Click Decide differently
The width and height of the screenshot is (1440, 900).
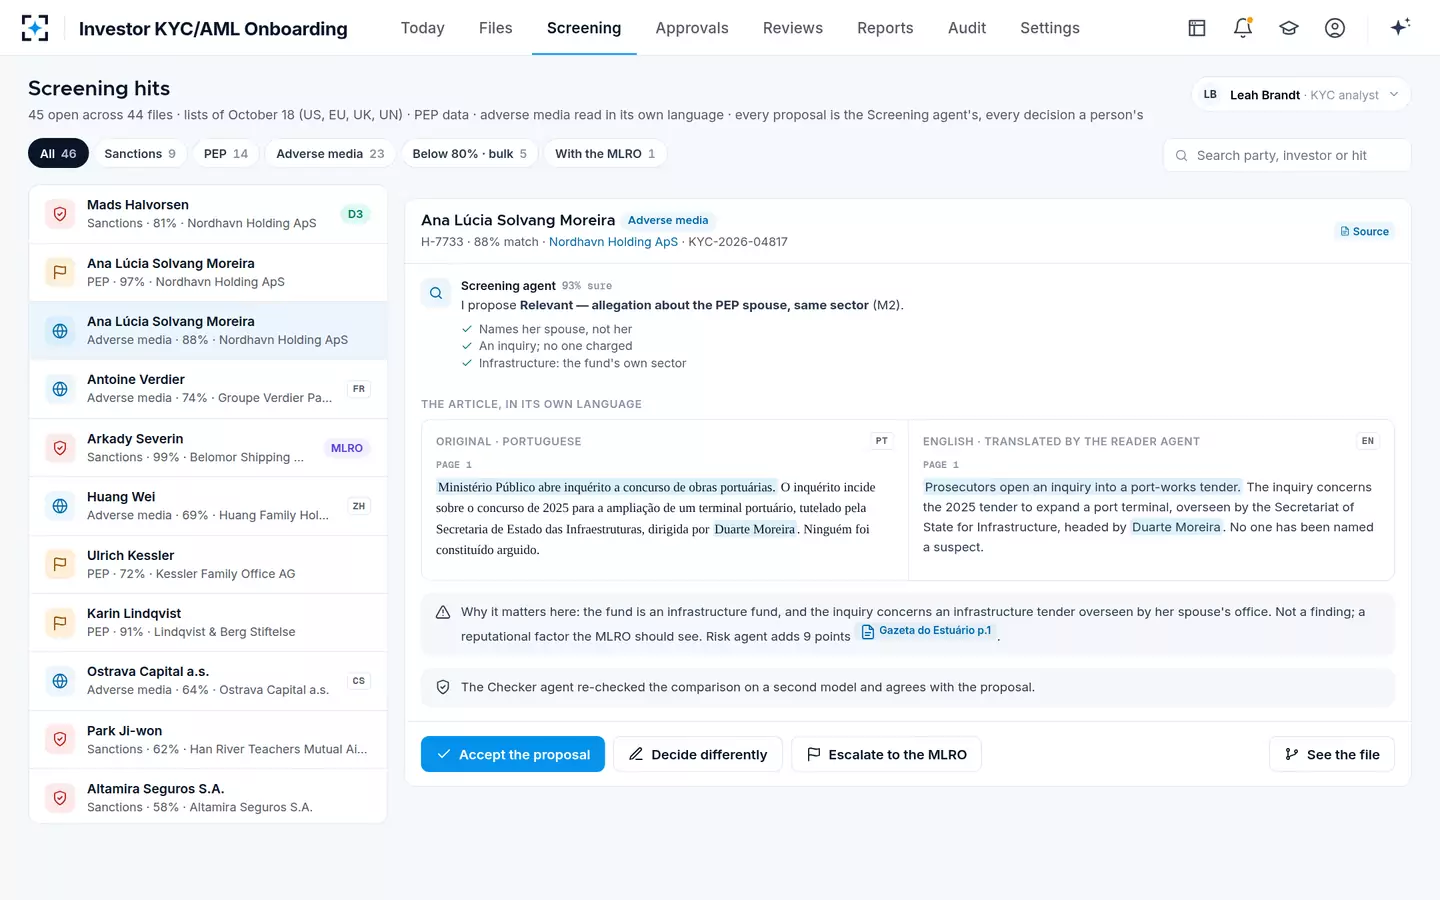[698, 754]
